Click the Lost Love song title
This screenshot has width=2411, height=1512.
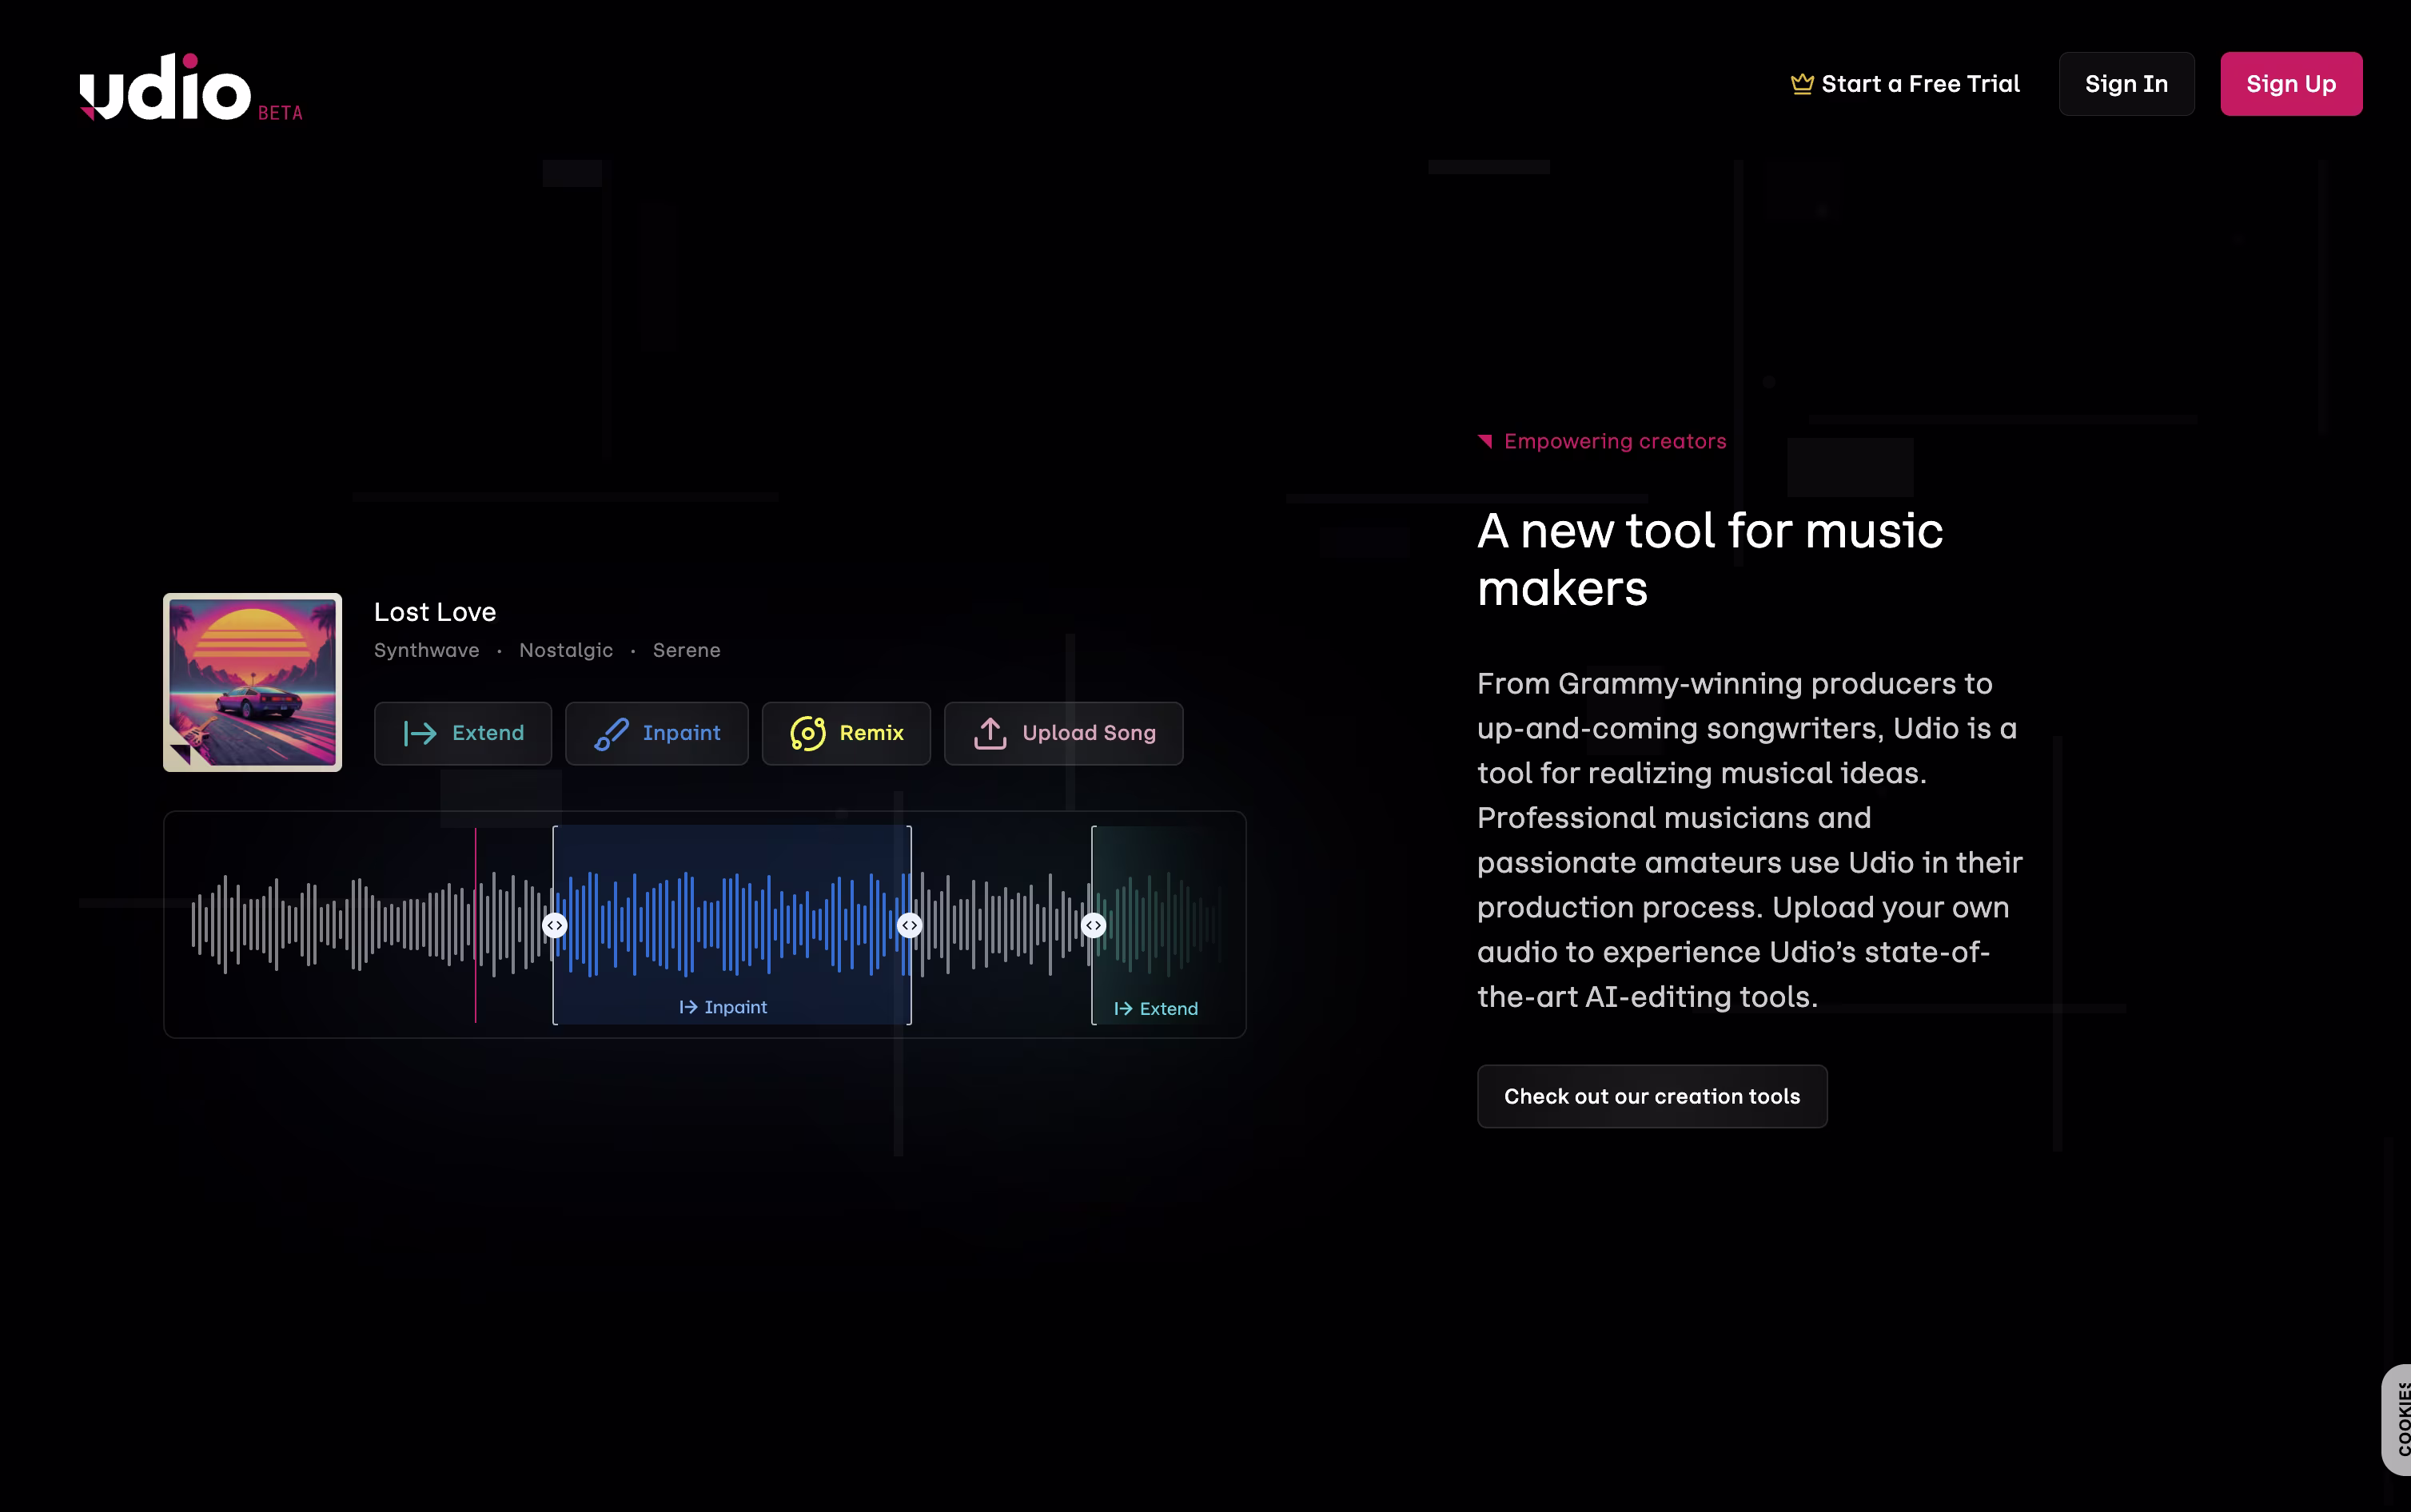click(x=435, y=612)
